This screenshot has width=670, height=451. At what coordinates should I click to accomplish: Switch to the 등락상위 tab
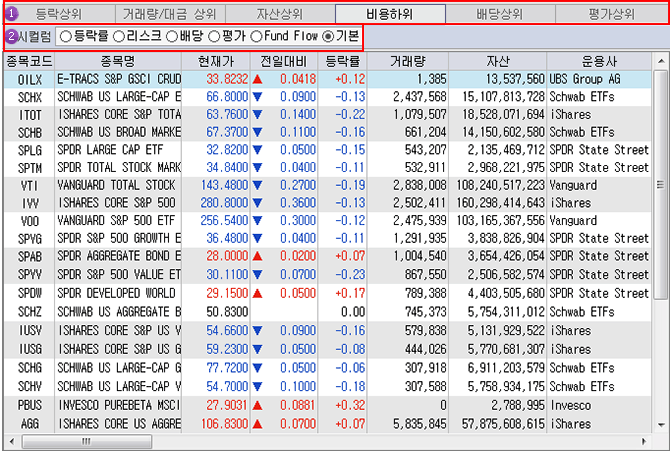[59, 14]
